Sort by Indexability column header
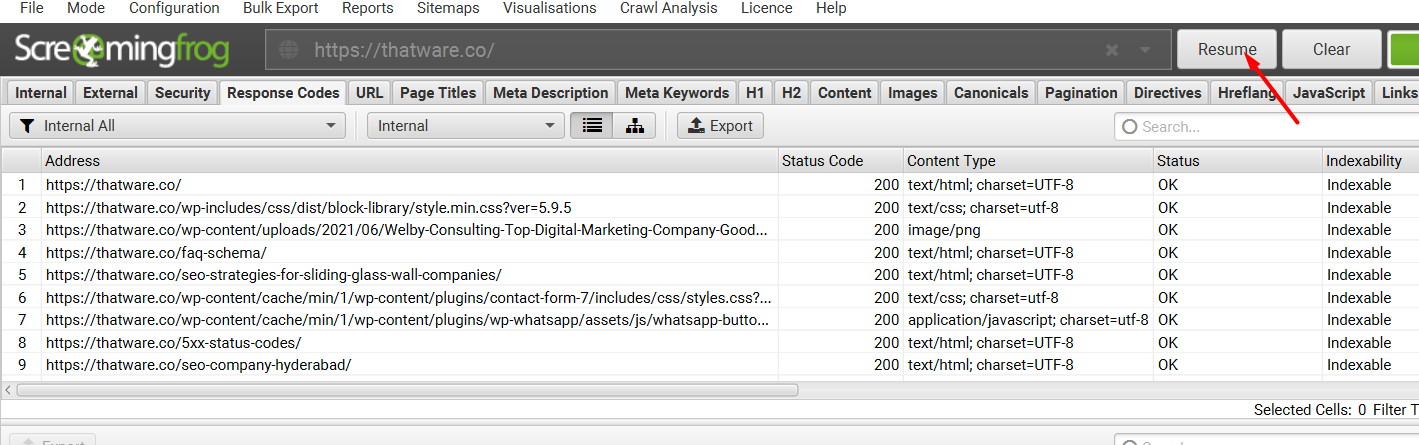 coord(1371,160)
